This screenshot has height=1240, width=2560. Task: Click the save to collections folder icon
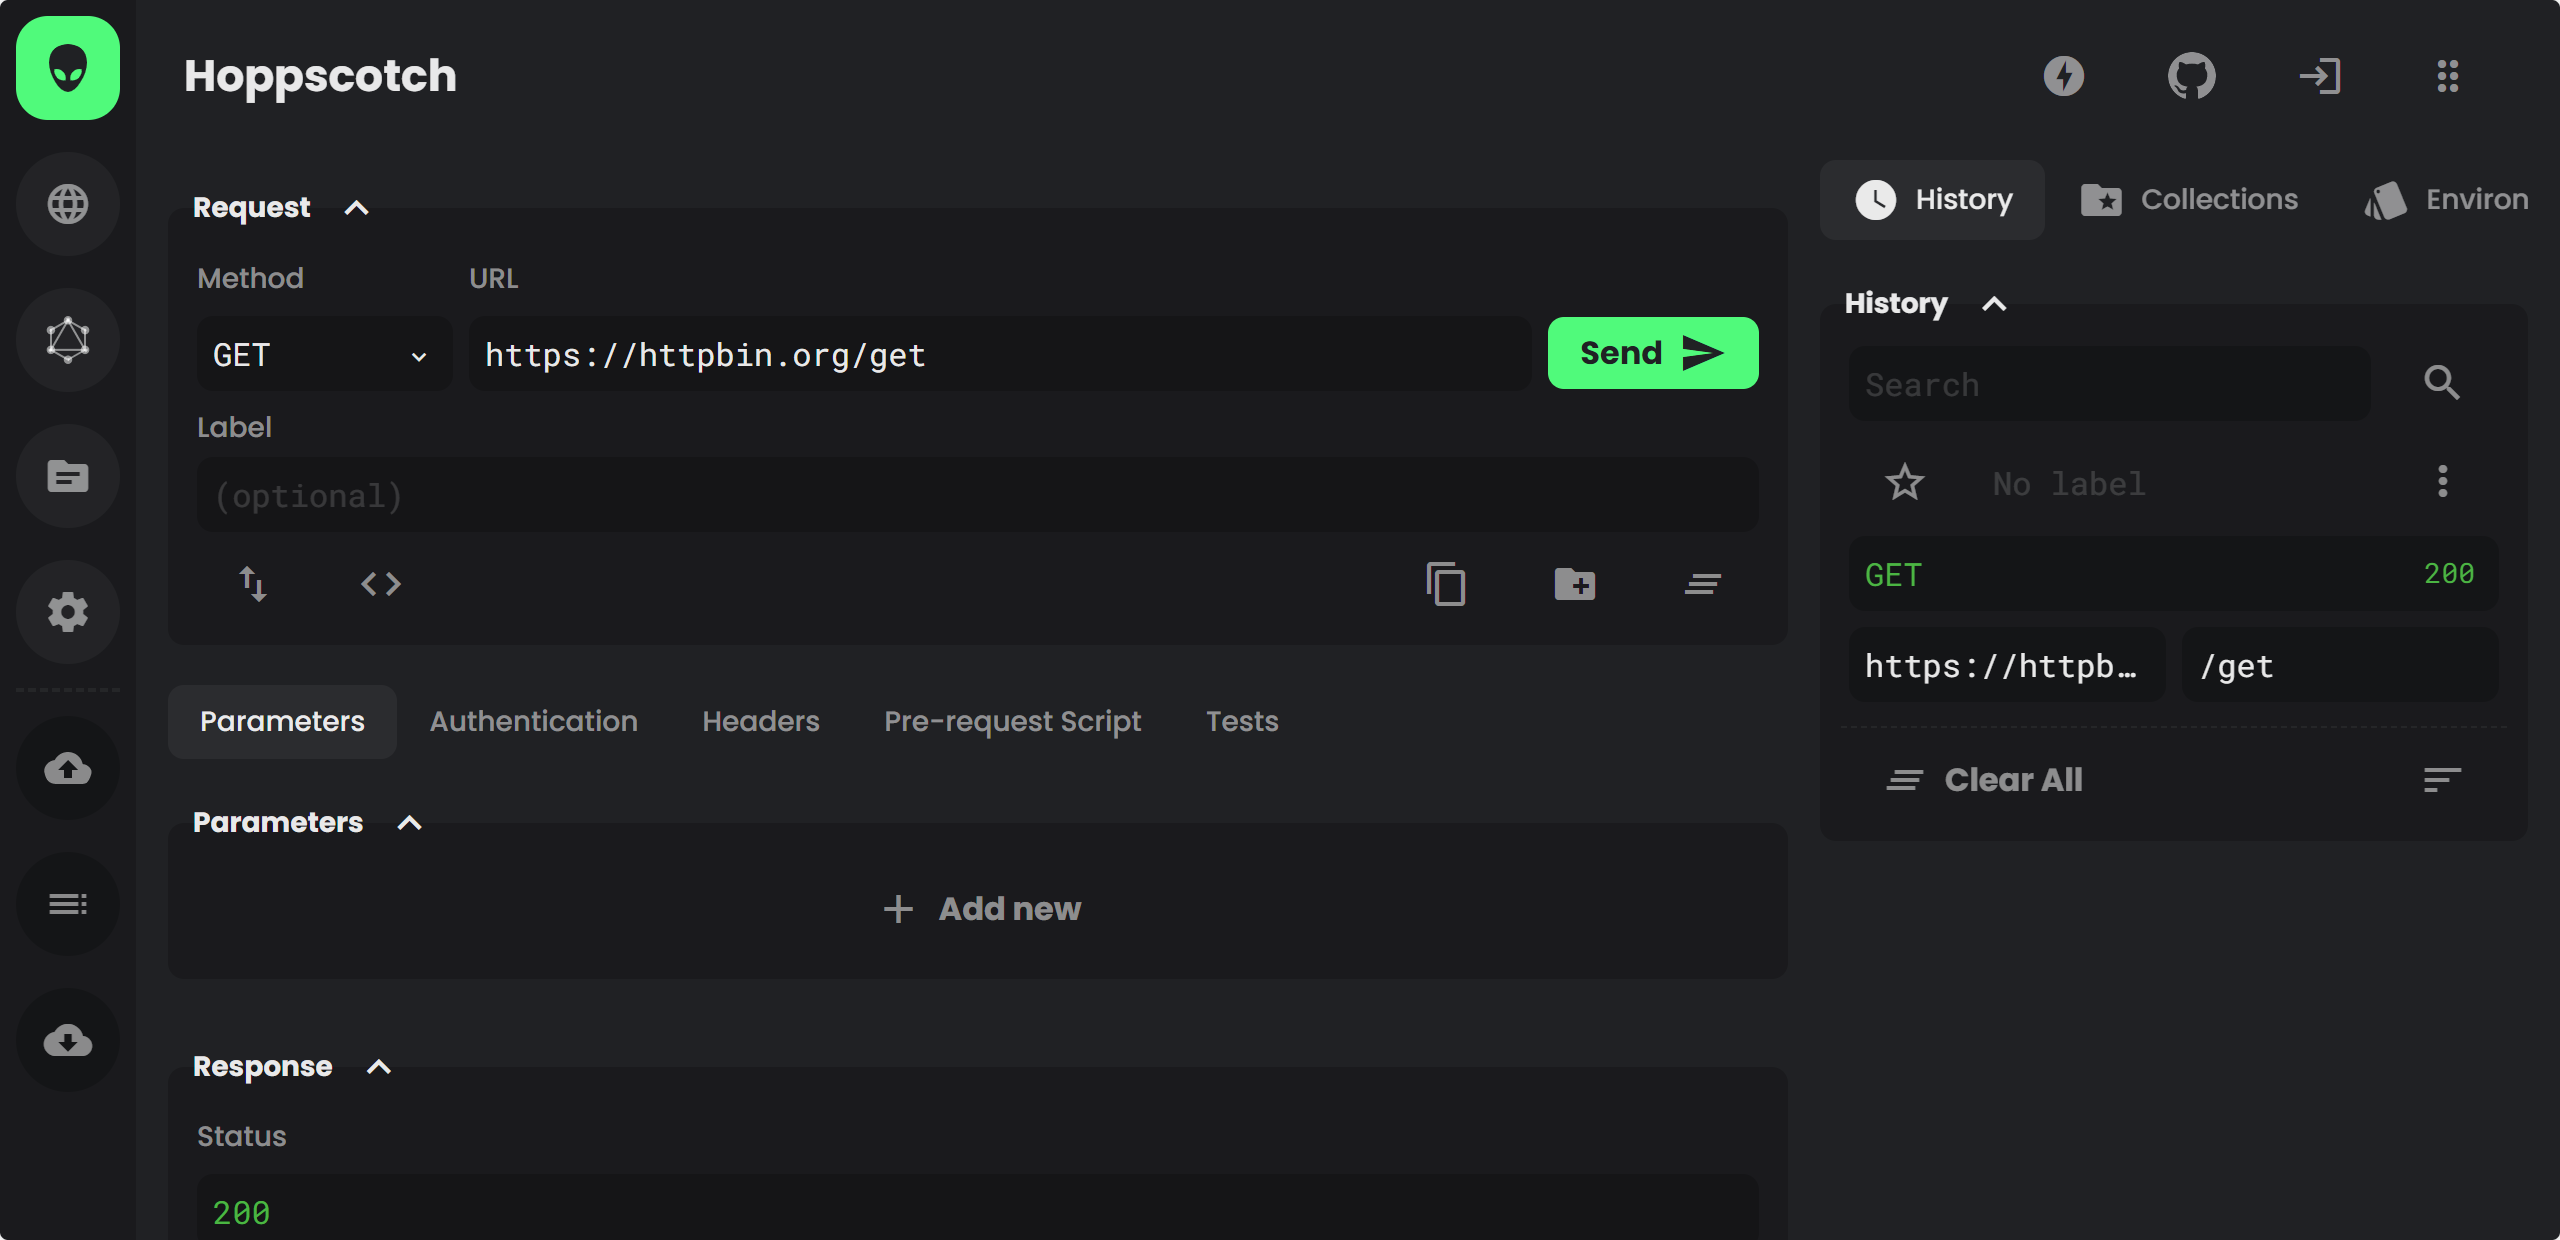(x=1574, y=583)
